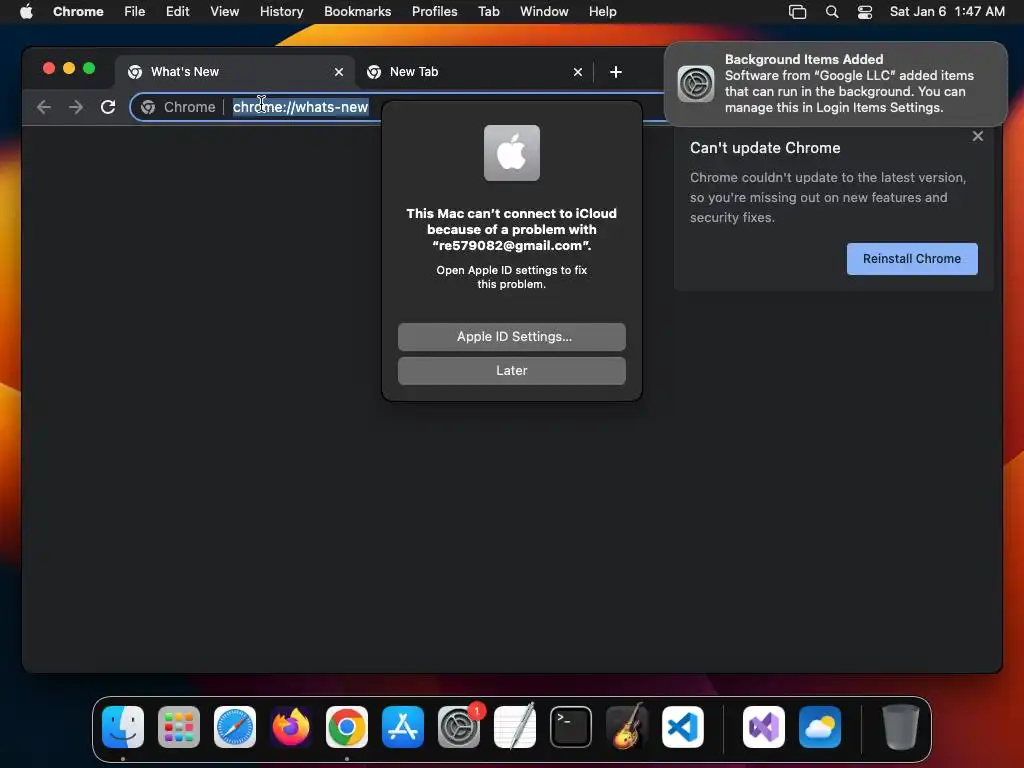Open the Chrome app menu
Image resolution: width=1024 pixels, height=768 pixels.
78,12
